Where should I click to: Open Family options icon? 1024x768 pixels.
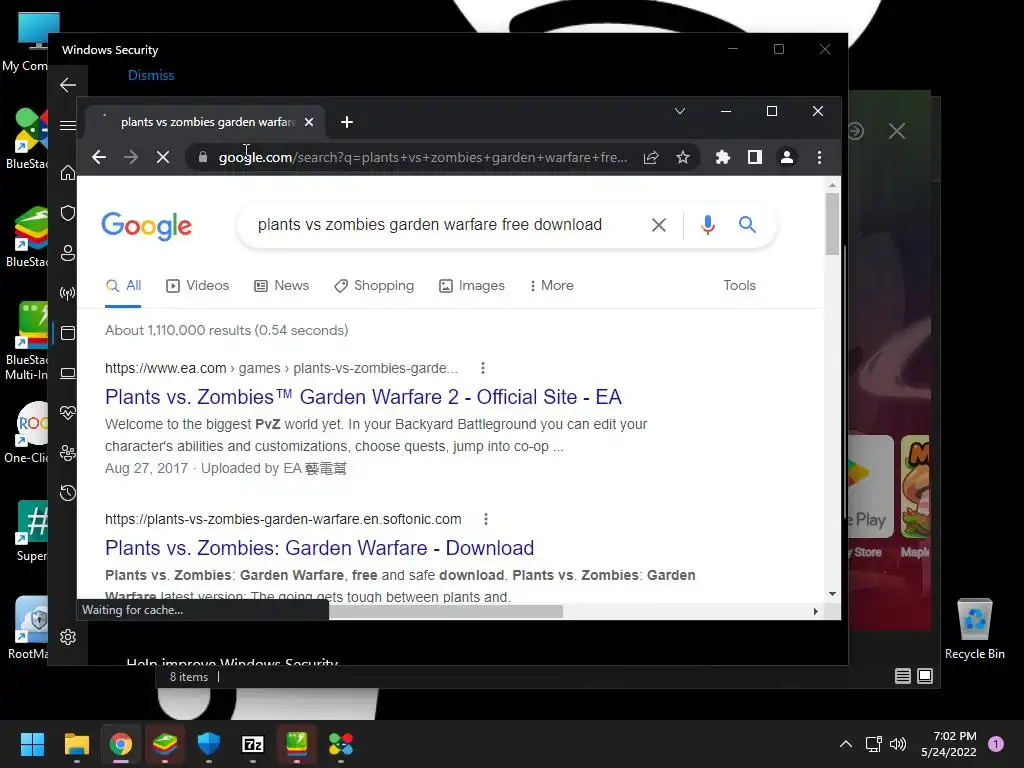tap(68, 453)
